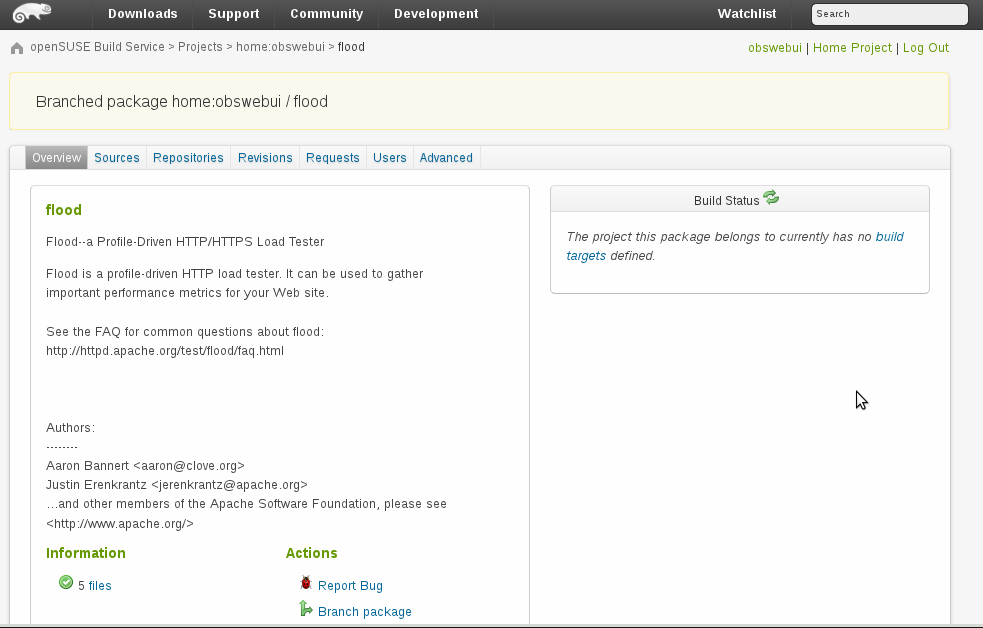Open the Revisions tab
The width and height of the screenshot is (983, 628).
pos(265,158)
